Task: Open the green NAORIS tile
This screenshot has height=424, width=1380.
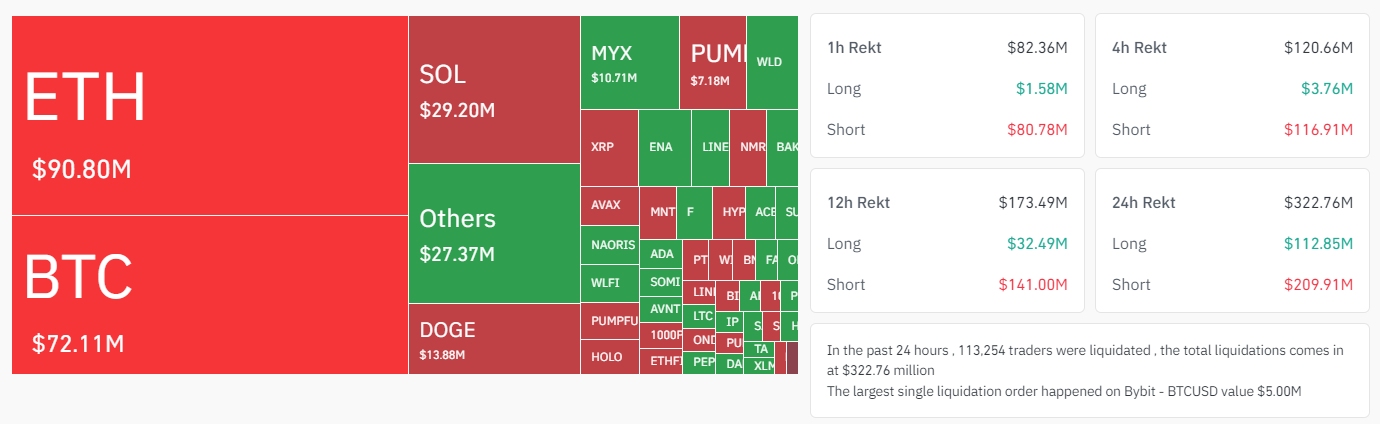Action: pos(609,245)
